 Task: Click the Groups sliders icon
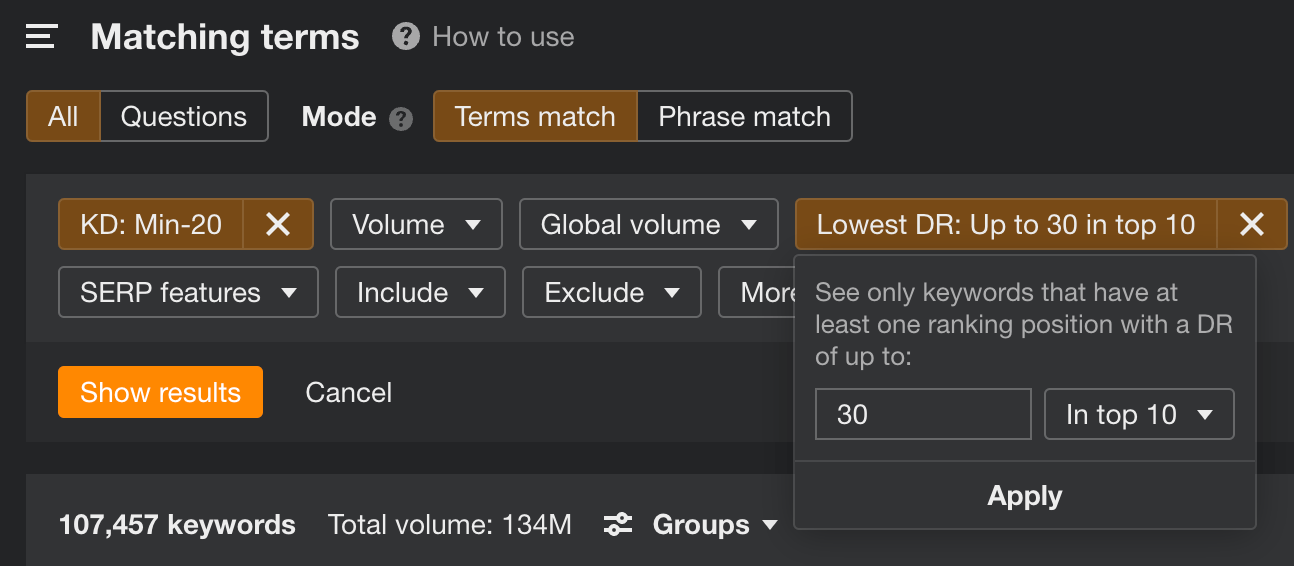(x=618, y=524)
